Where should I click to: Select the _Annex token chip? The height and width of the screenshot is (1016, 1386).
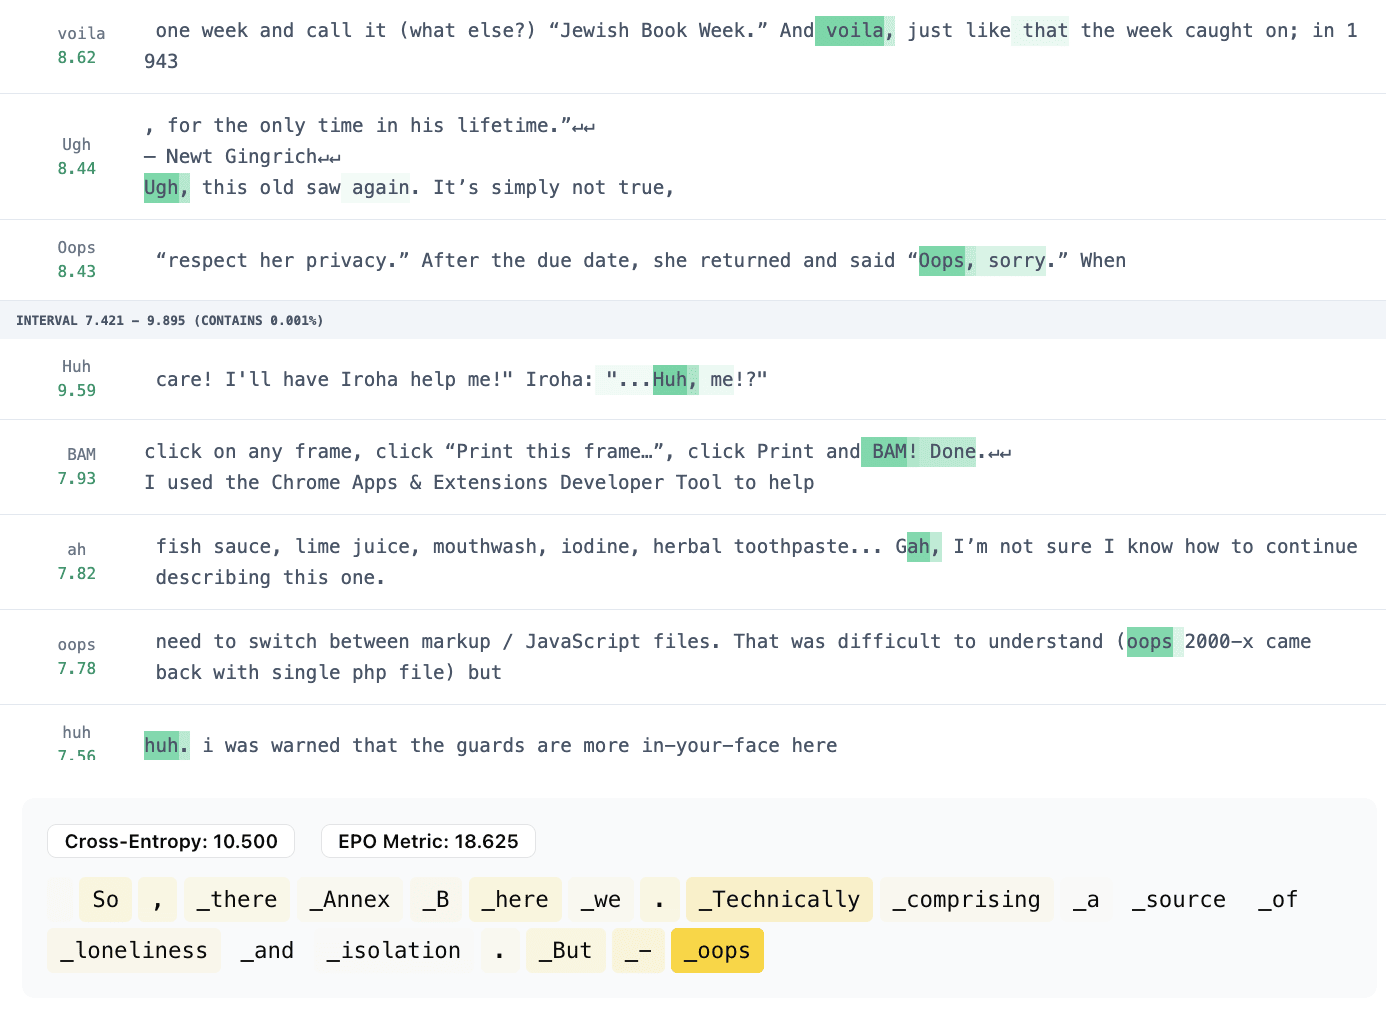click(350, 900)
